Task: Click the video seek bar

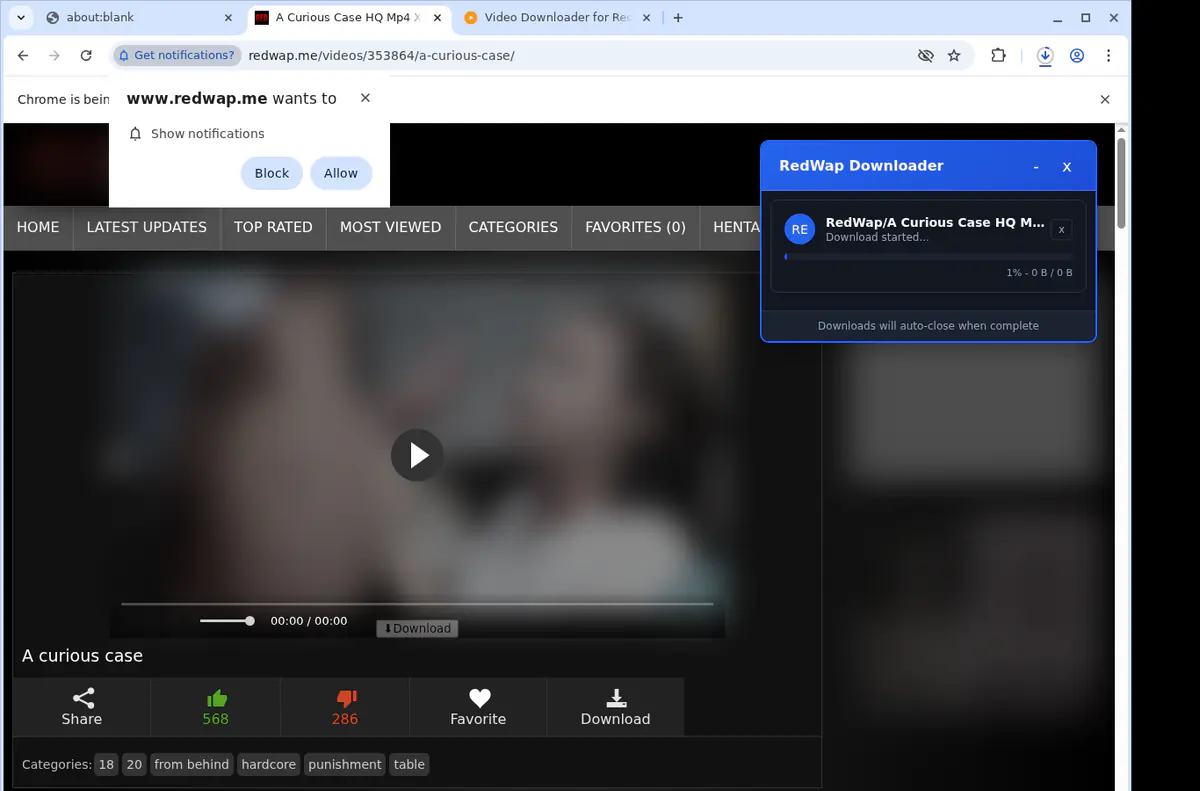Action: (x=417, y=604)
